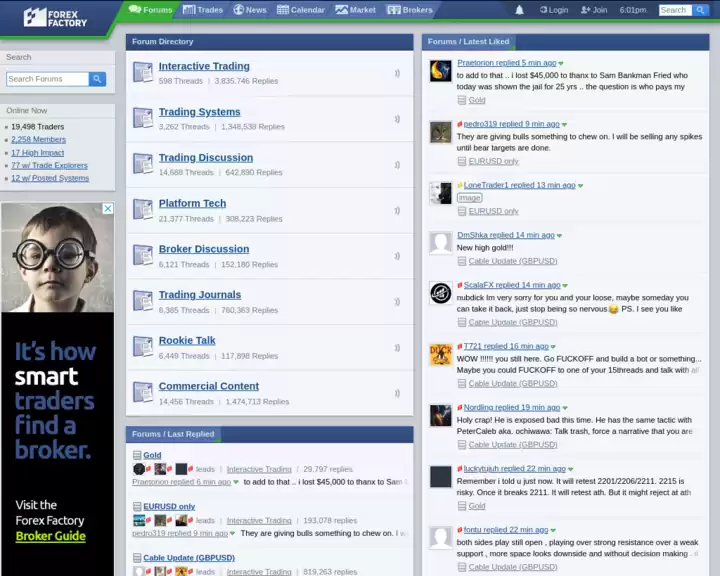Click the Interactive Trading forum icon

[143, 72]
